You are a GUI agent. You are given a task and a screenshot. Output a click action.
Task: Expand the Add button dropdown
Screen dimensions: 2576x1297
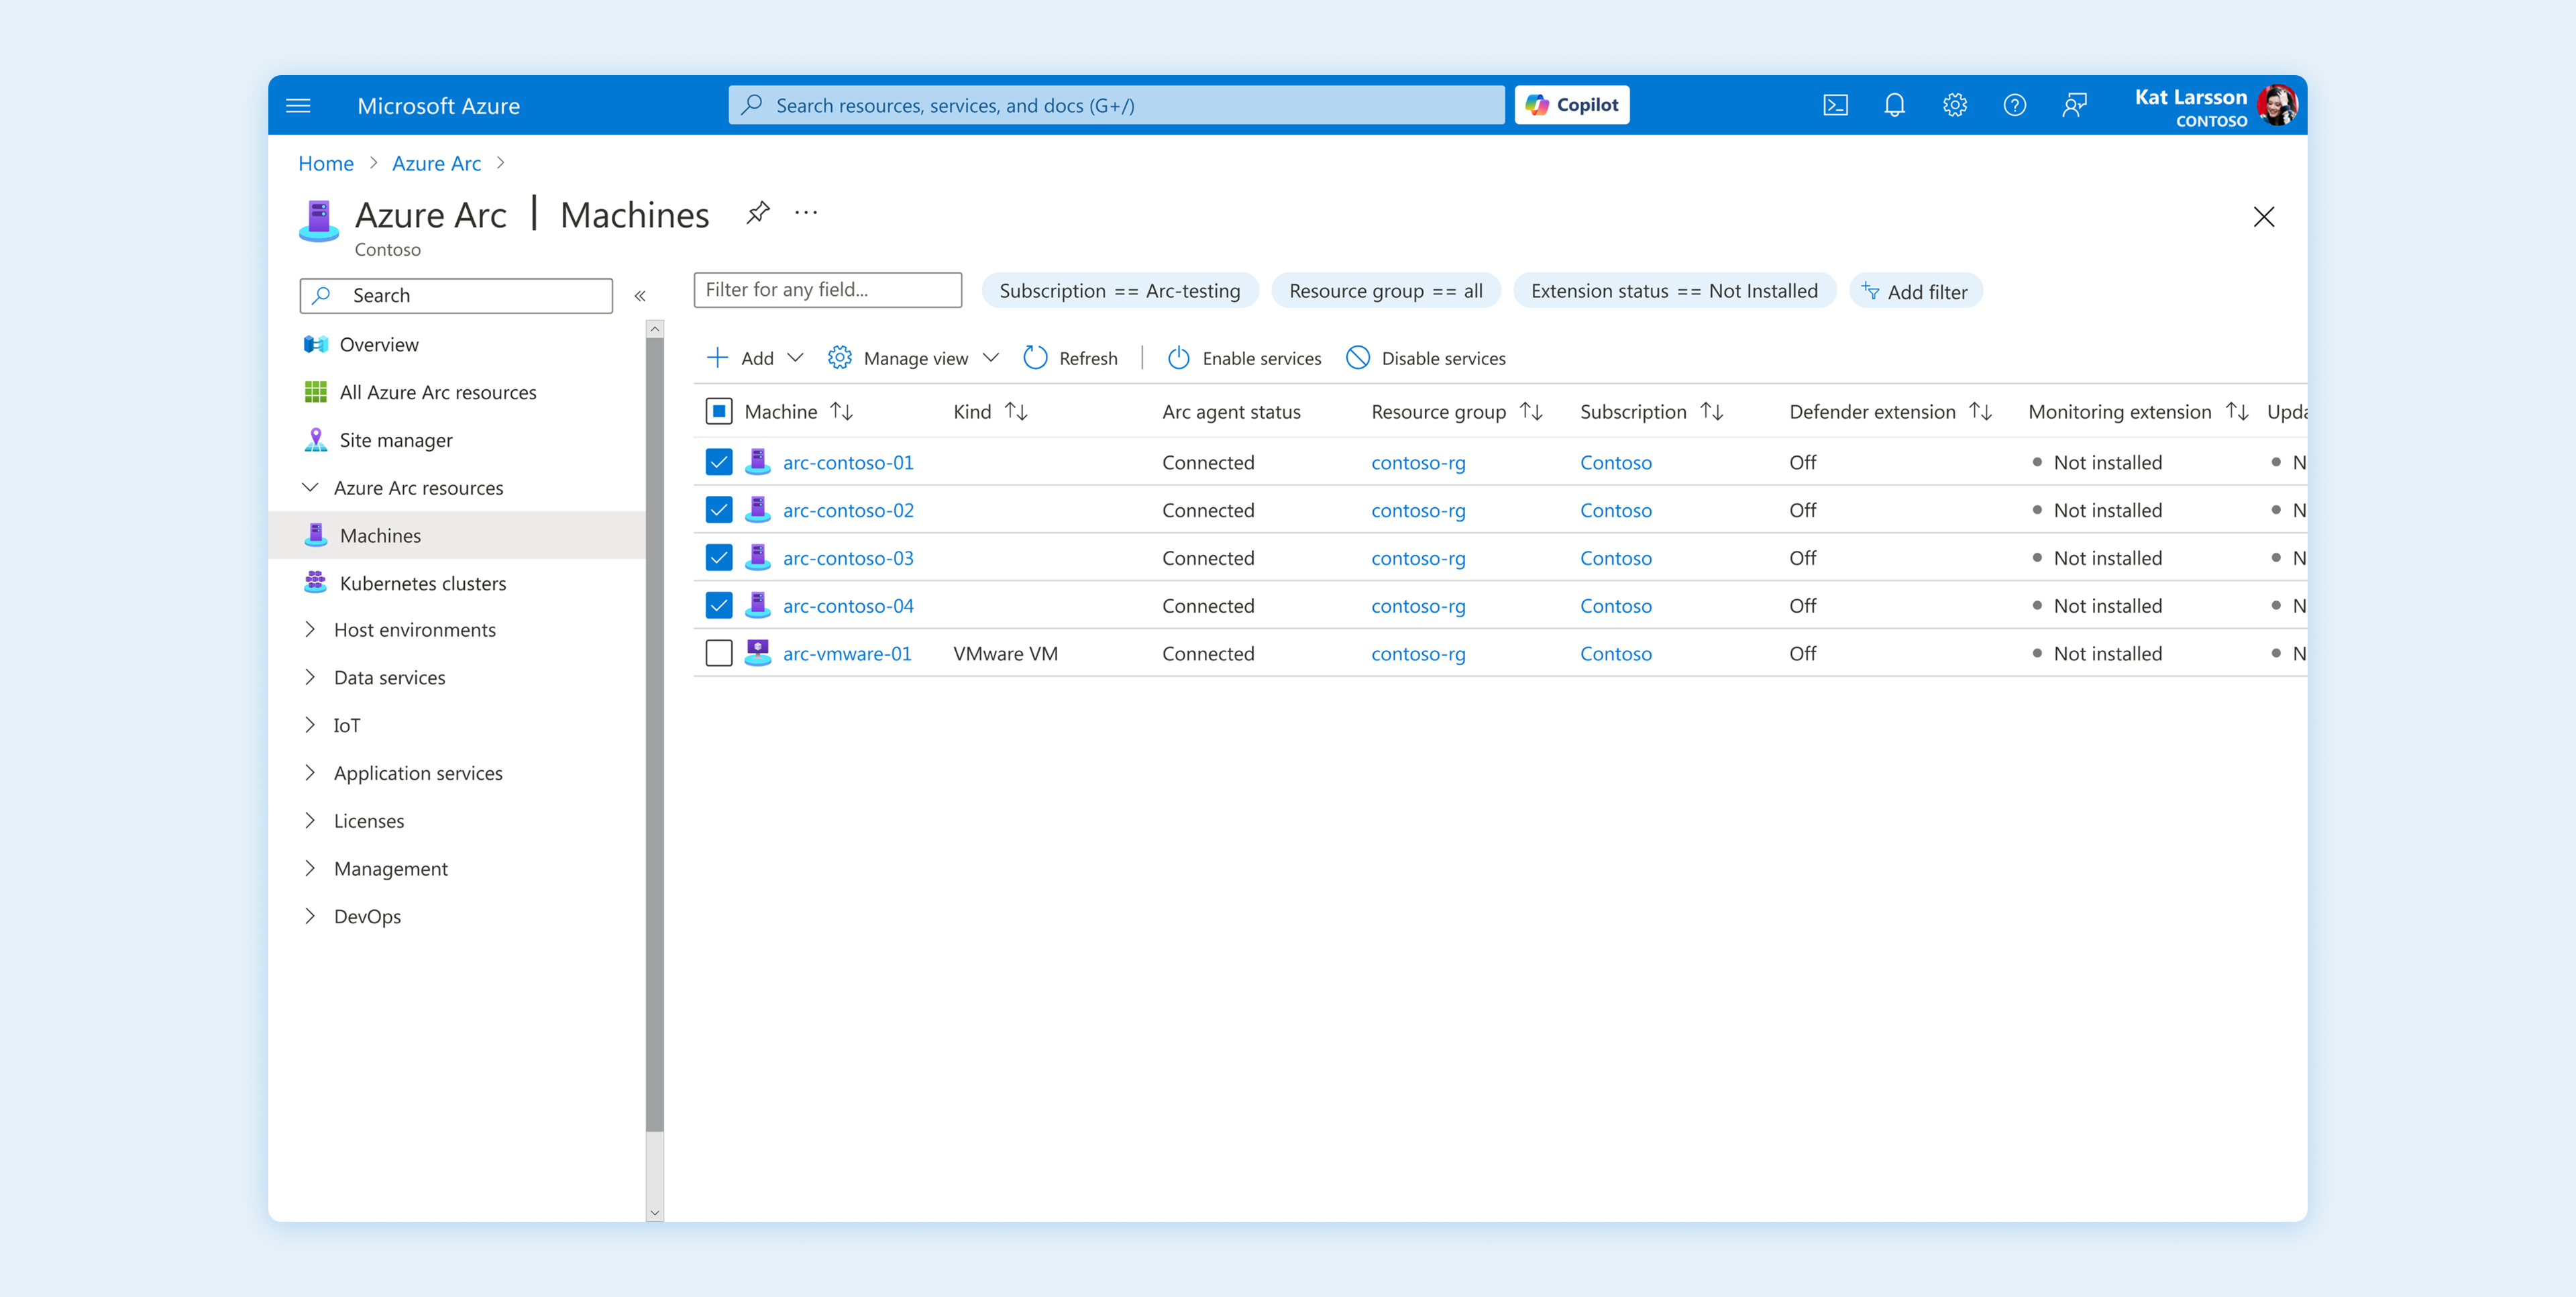796,357
